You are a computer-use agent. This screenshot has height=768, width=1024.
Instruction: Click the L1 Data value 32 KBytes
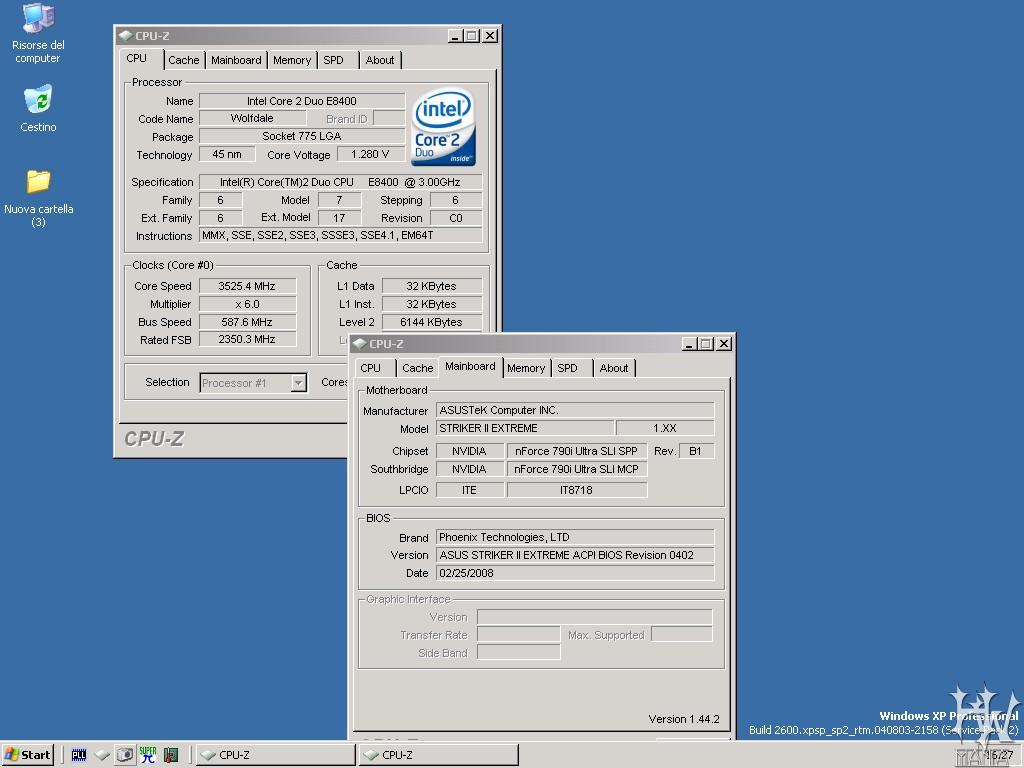coord(432,286)
